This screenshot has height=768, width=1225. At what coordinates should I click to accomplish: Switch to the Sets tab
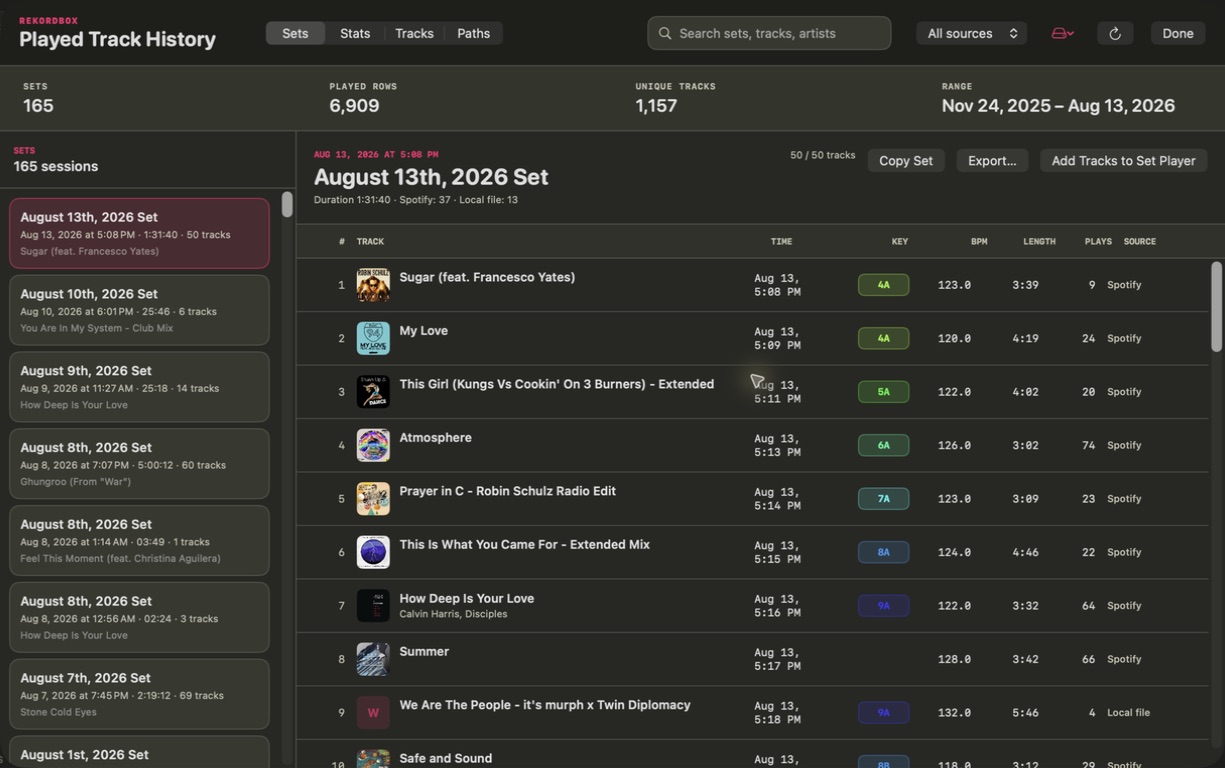coord(295,33)
